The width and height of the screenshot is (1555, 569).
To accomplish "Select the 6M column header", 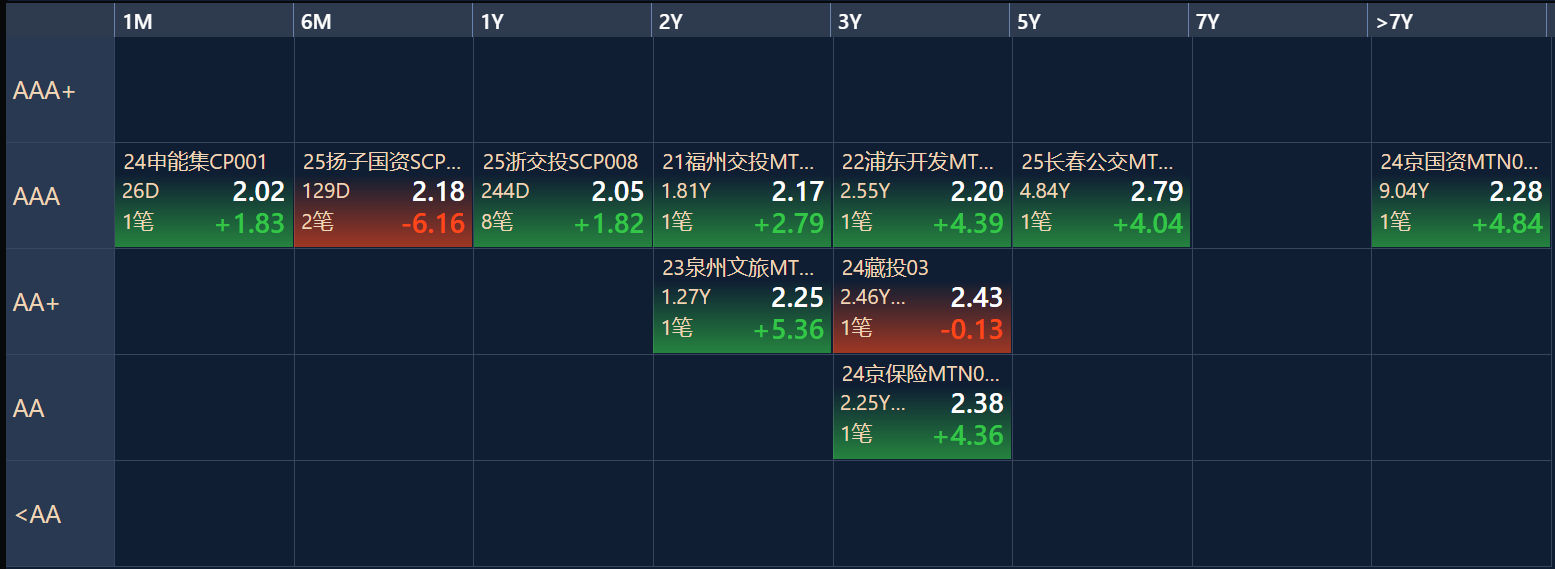I will pos(383,22).
